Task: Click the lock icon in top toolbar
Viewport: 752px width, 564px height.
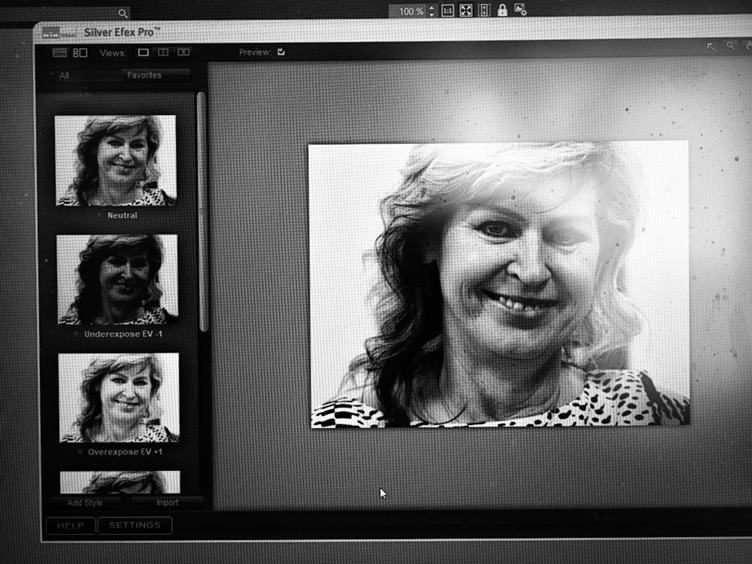Action: [502, 10]
